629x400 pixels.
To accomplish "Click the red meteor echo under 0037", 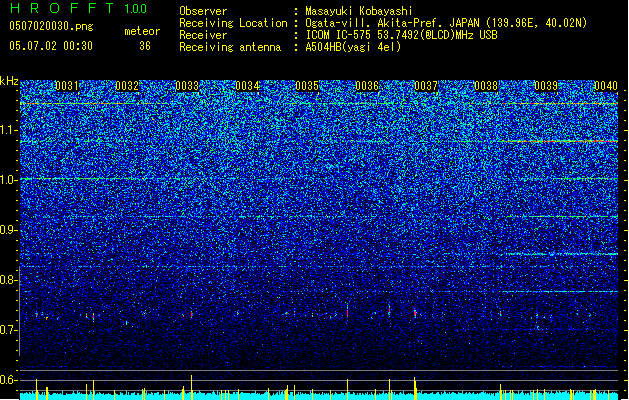I will point(415,313).
